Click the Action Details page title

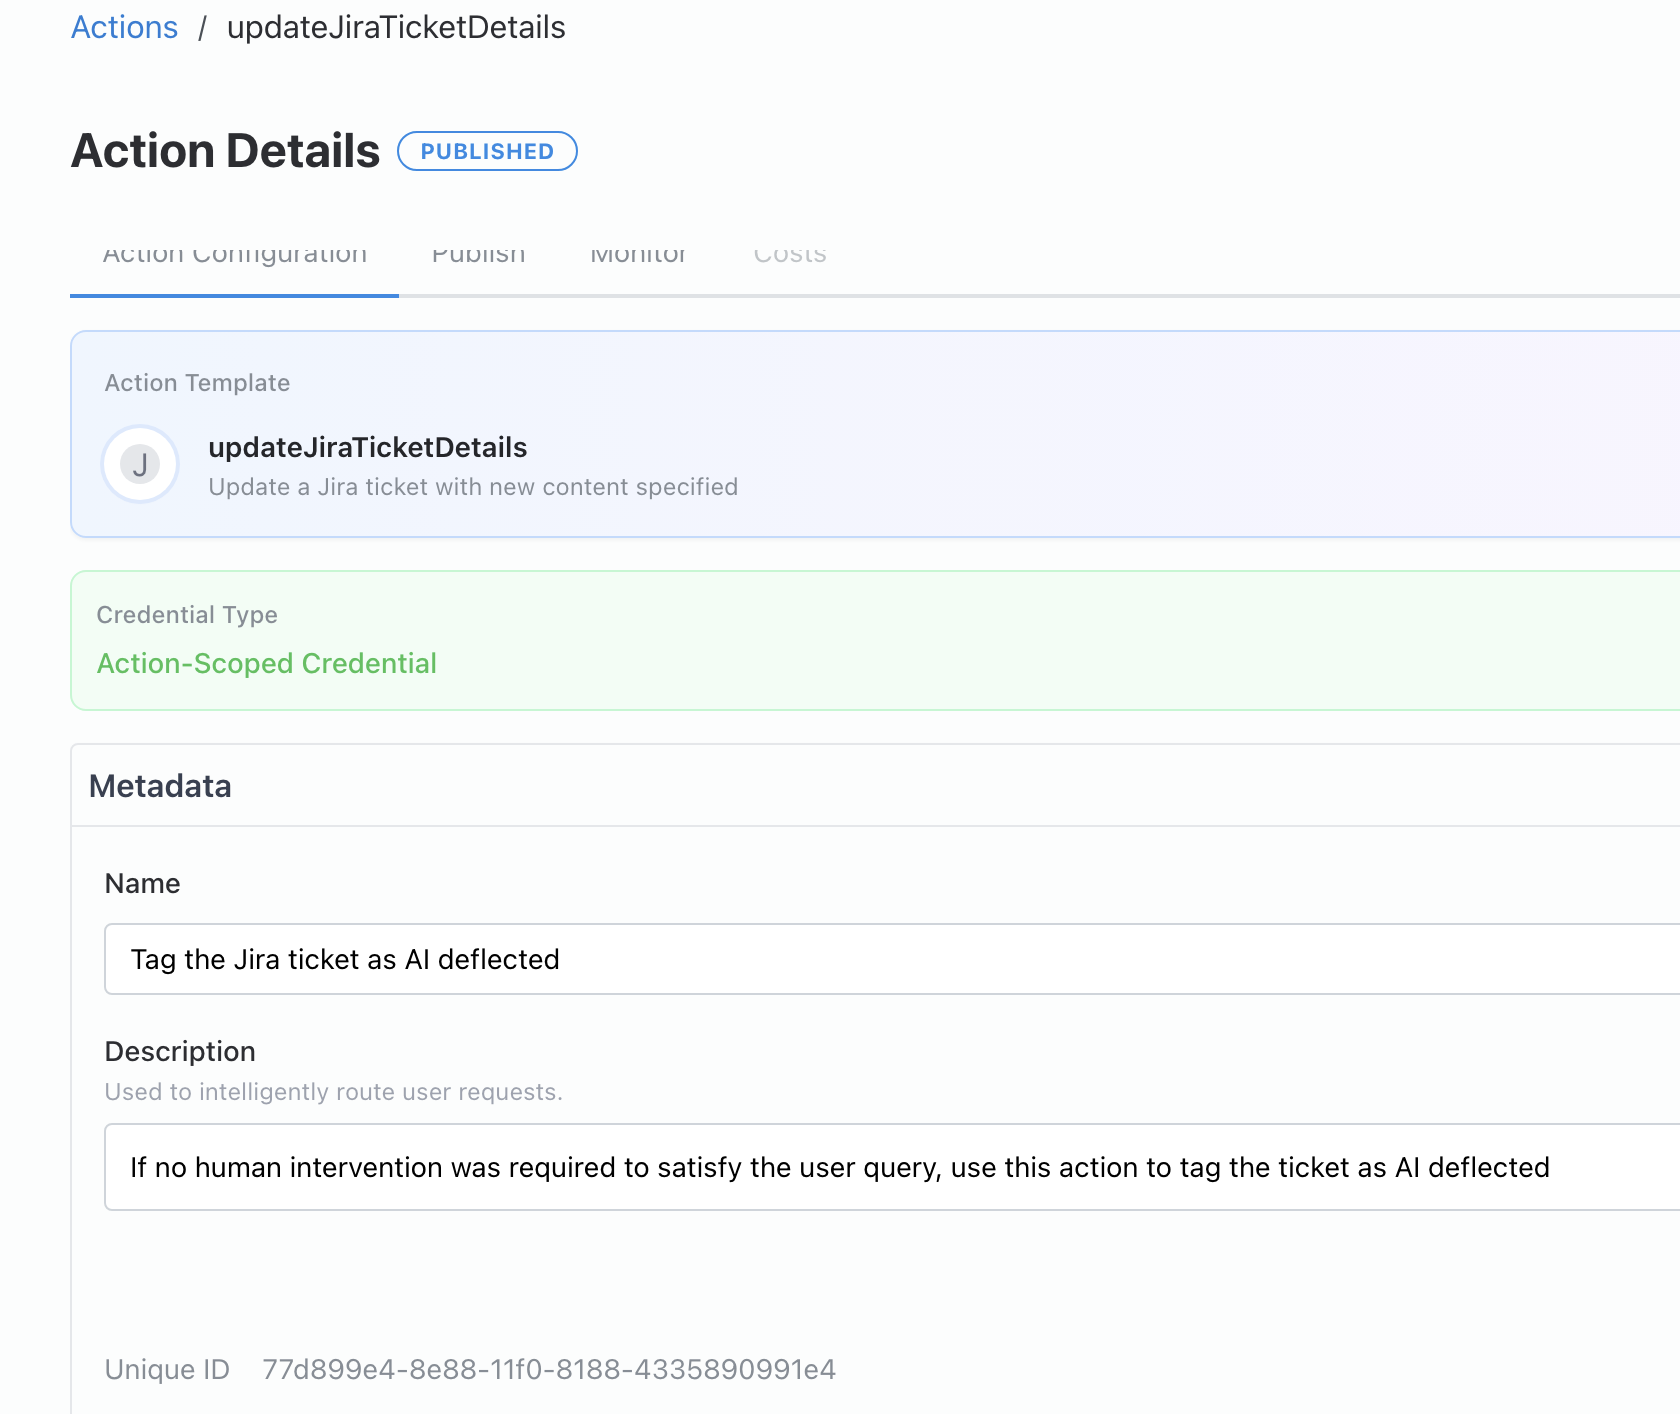point(224,150)
